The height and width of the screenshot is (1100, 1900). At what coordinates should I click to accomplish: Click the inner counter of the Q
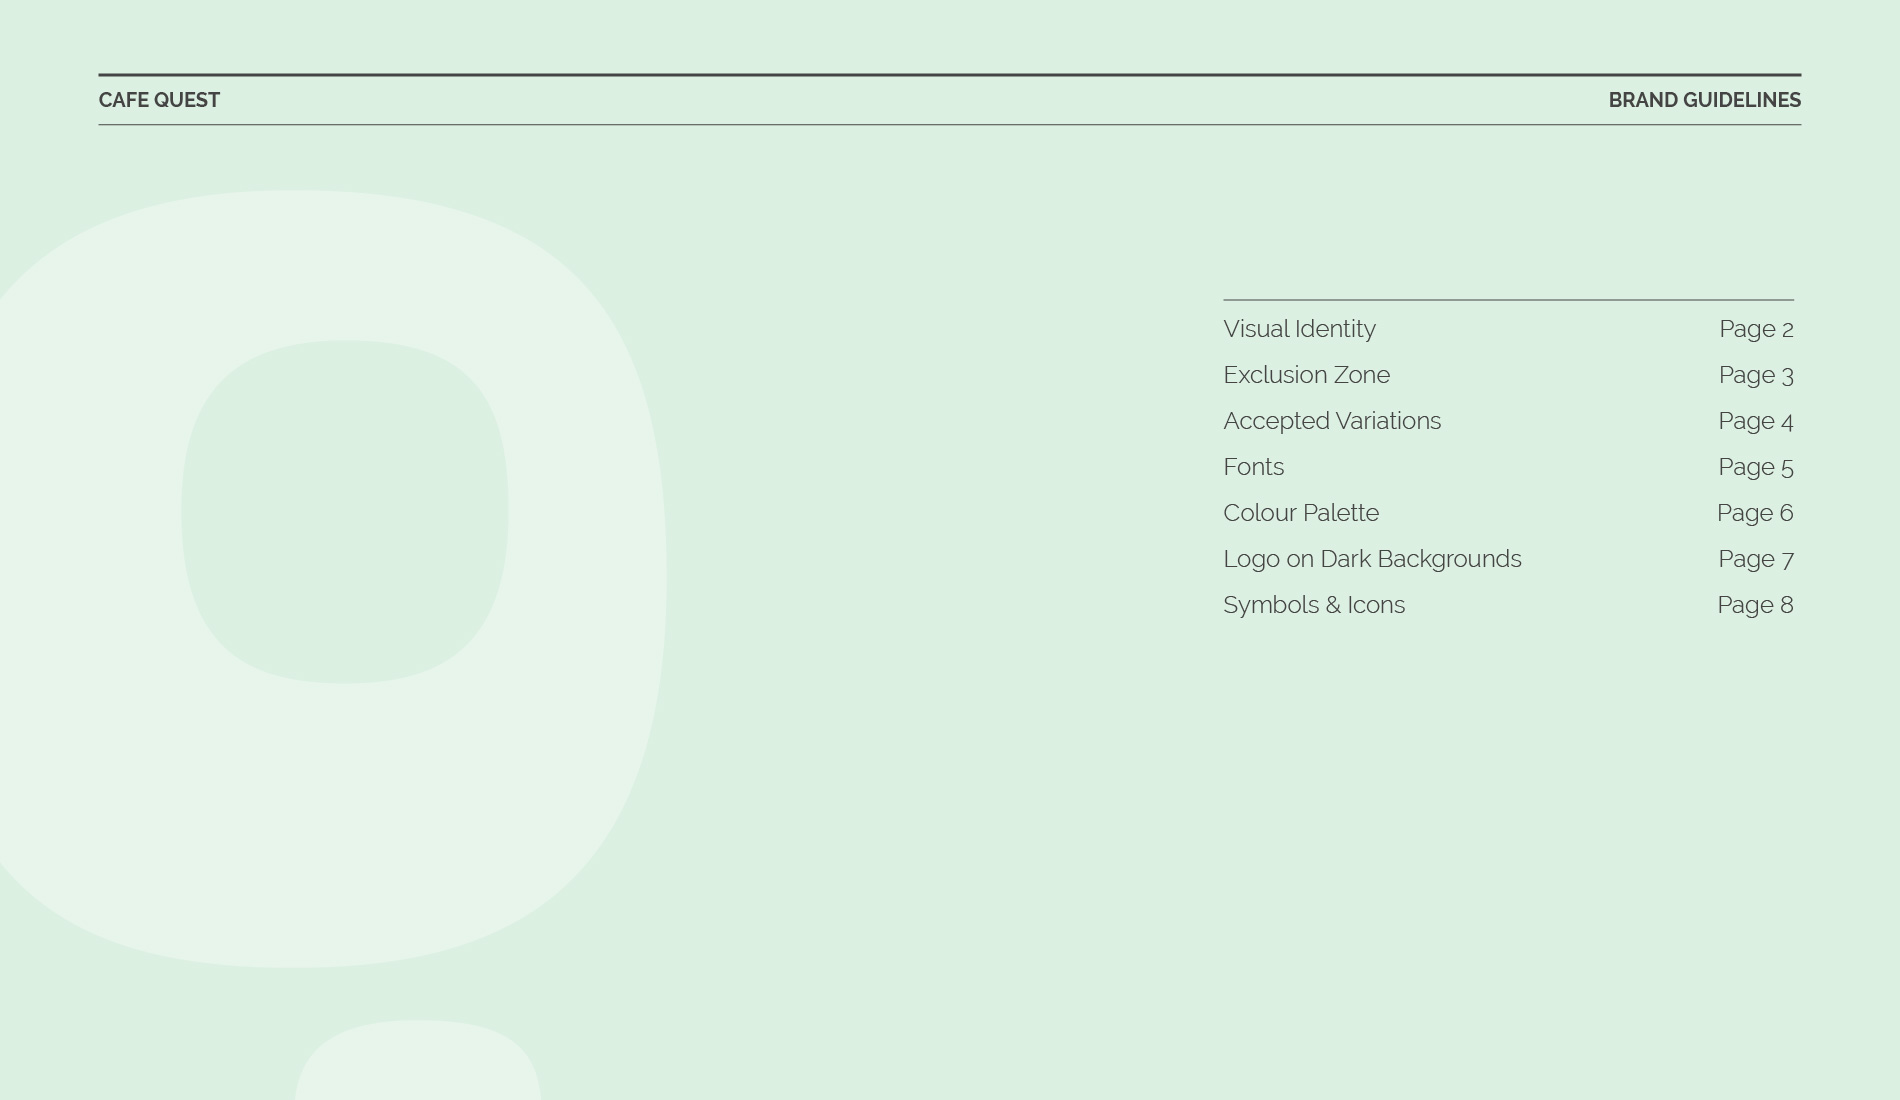click(344, 512)
